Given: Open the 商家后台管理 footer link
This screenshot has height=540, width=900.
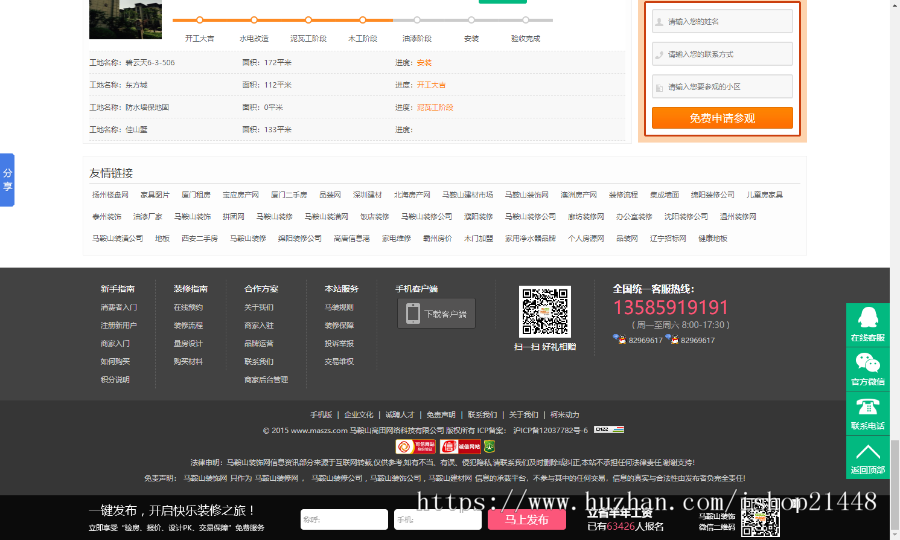Looking at the screenshot, I should 266,379.
